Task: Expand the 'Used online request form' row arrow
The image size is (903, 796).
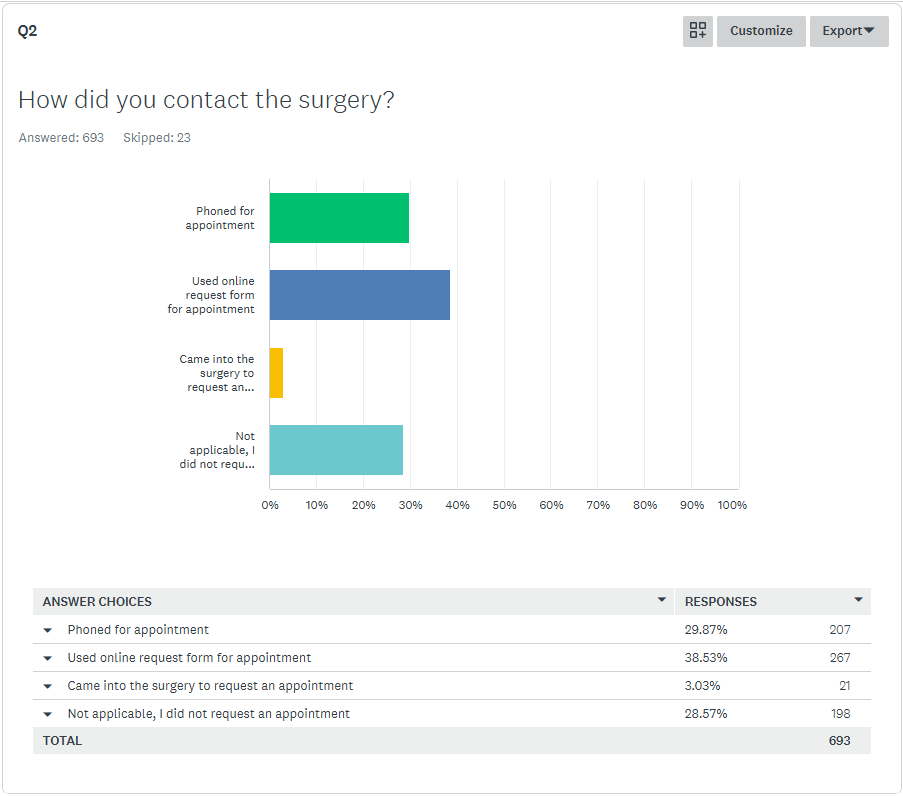Action: pyautogui.click(x=47, y=658)
